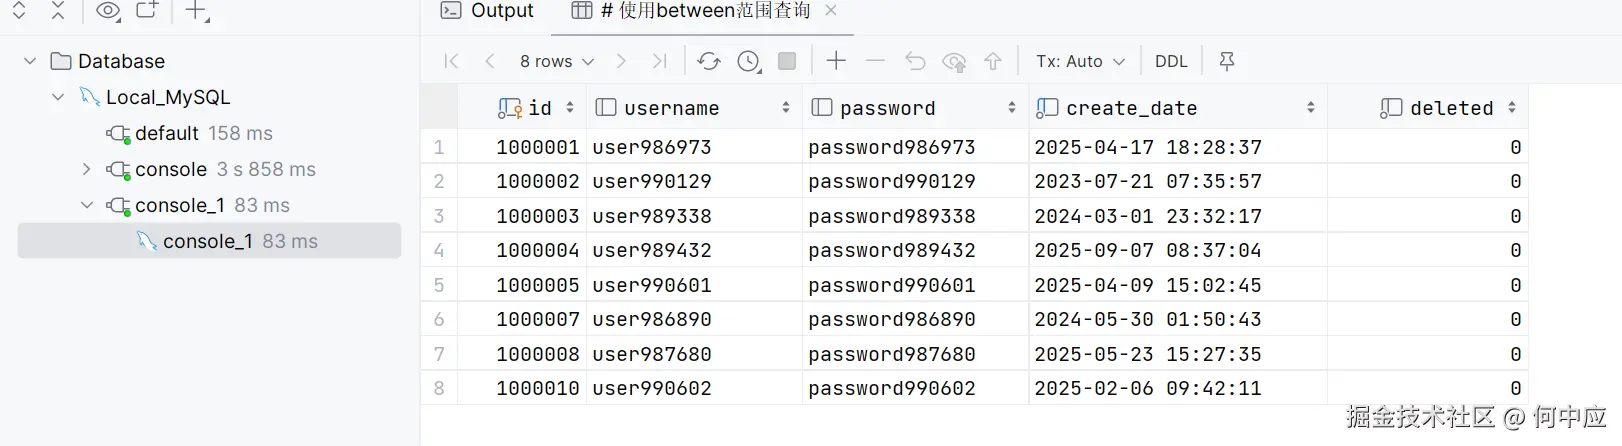Click the DDL button

point(1171,61)
